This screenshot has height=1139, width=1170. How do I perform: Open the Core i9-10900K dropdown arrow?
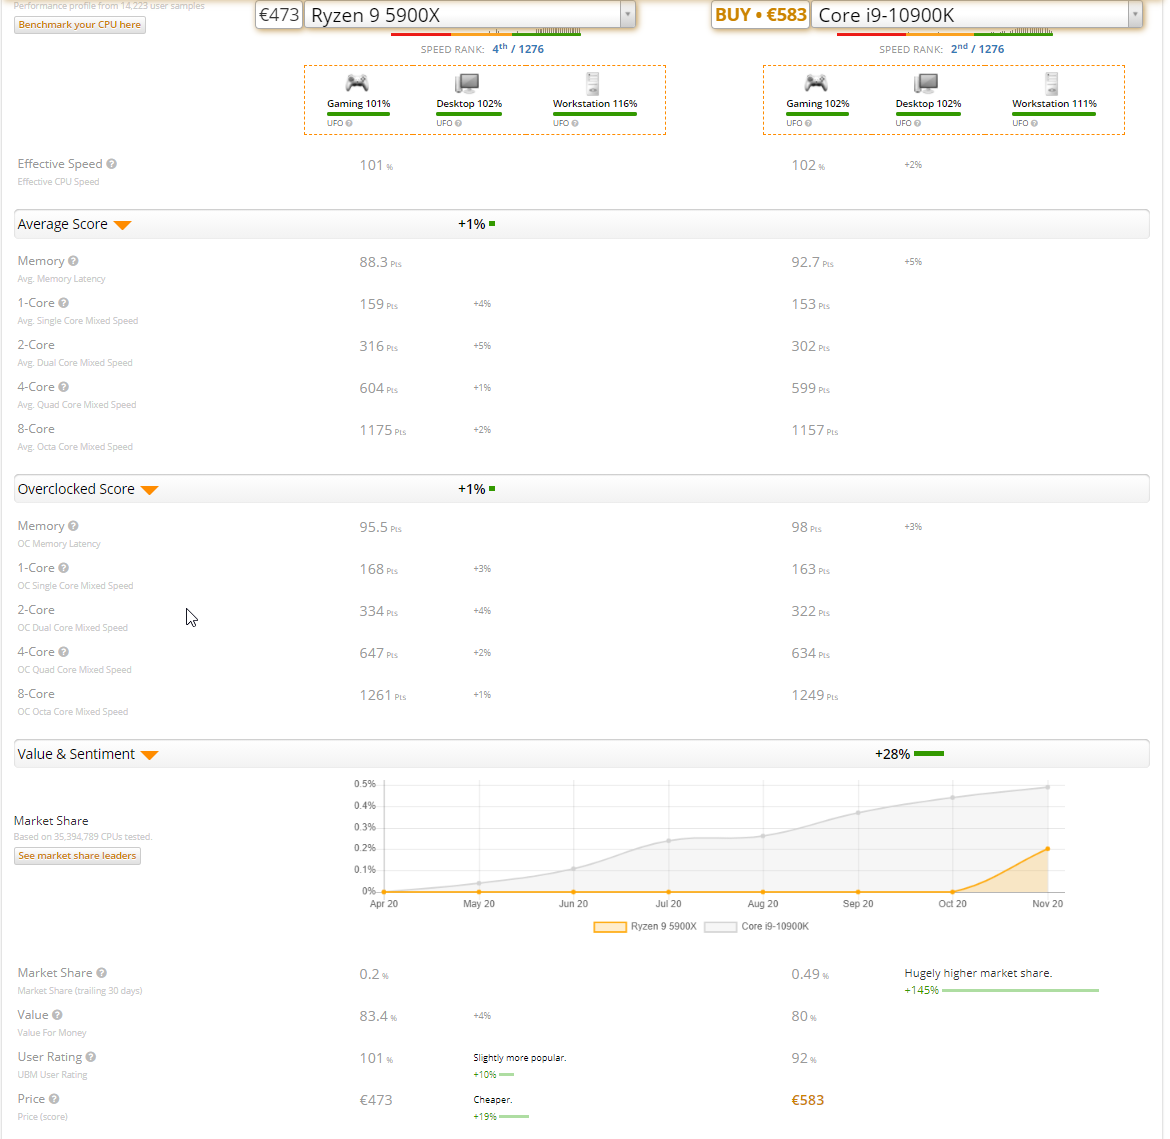pyautogui.click(x=1135, y=14)
